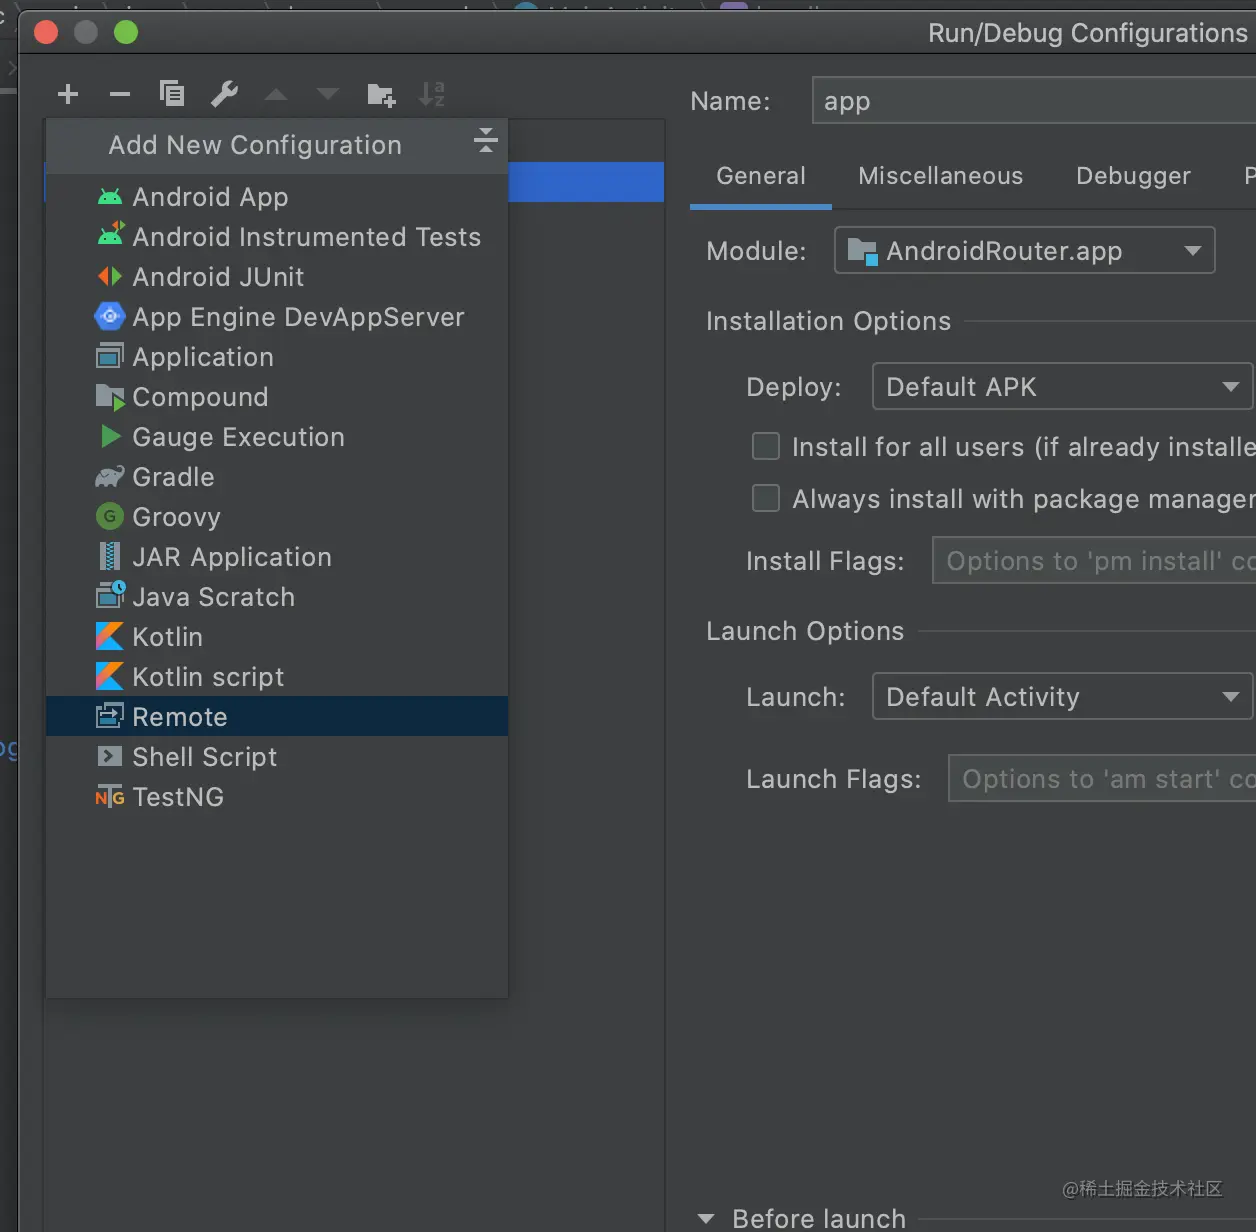This screenshot has height=1232, width=1256.
Task: Choose Application configuration entry
Action: click(x=277, y=357)
